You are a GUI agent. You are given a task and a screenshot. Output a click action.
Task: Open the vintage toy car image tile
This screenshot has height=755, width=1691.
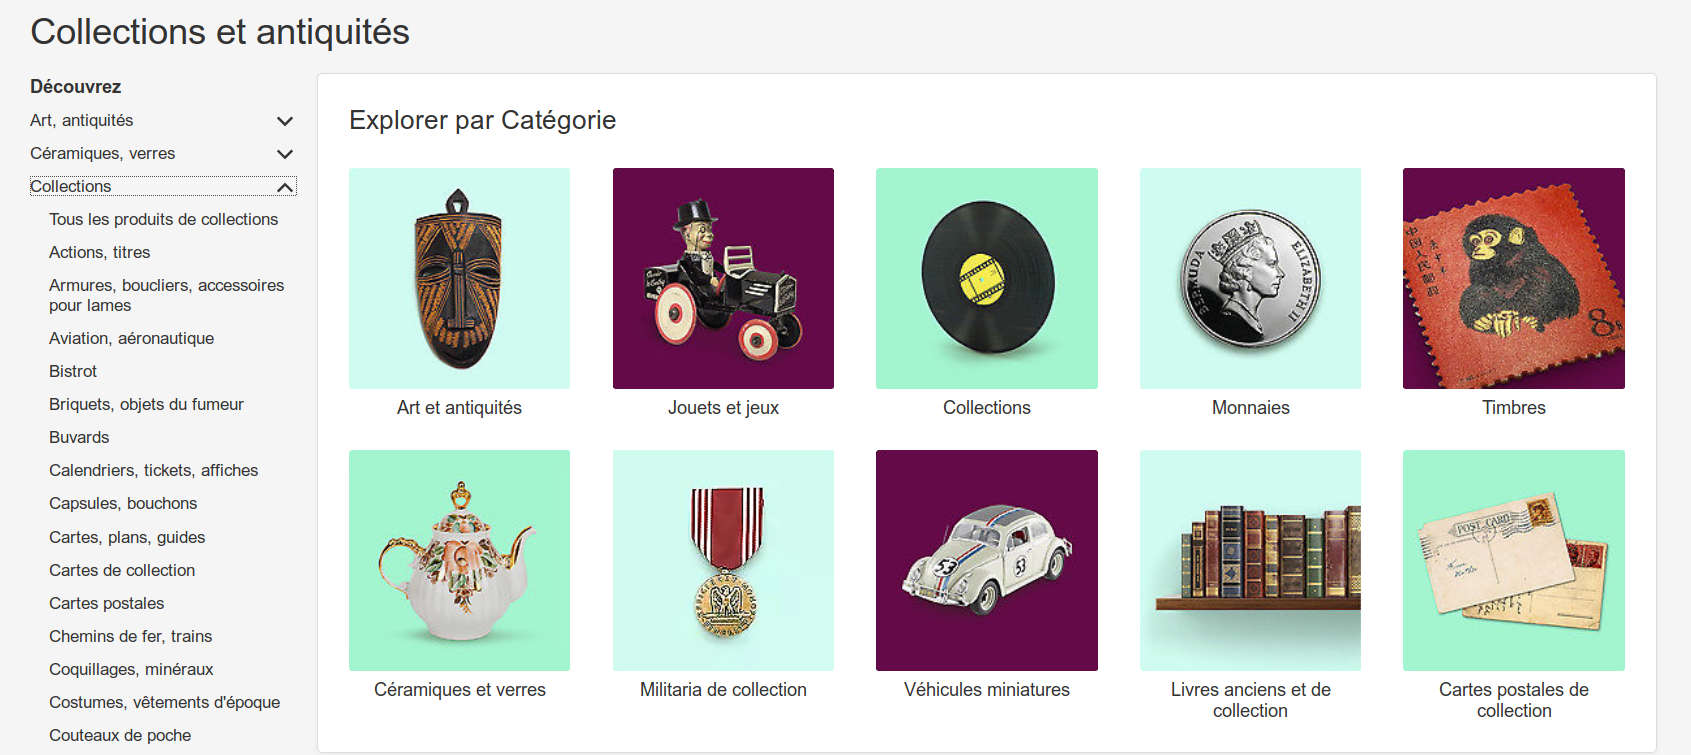coord(723,278)
